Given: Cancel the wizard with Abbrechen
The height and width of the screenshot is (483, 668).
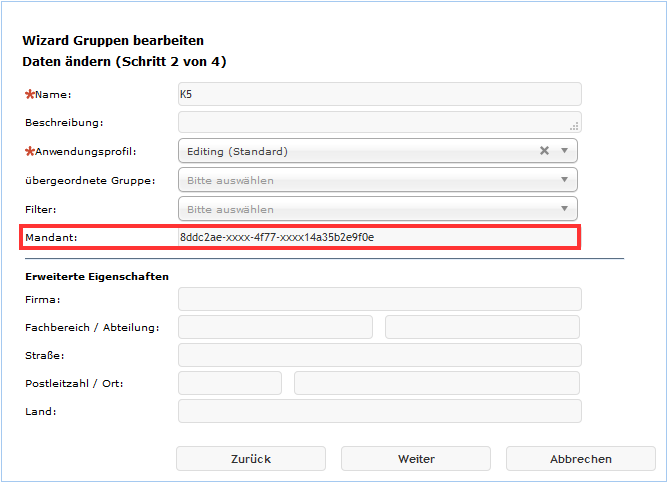Looking at the screenshot, I should (581, 459).
